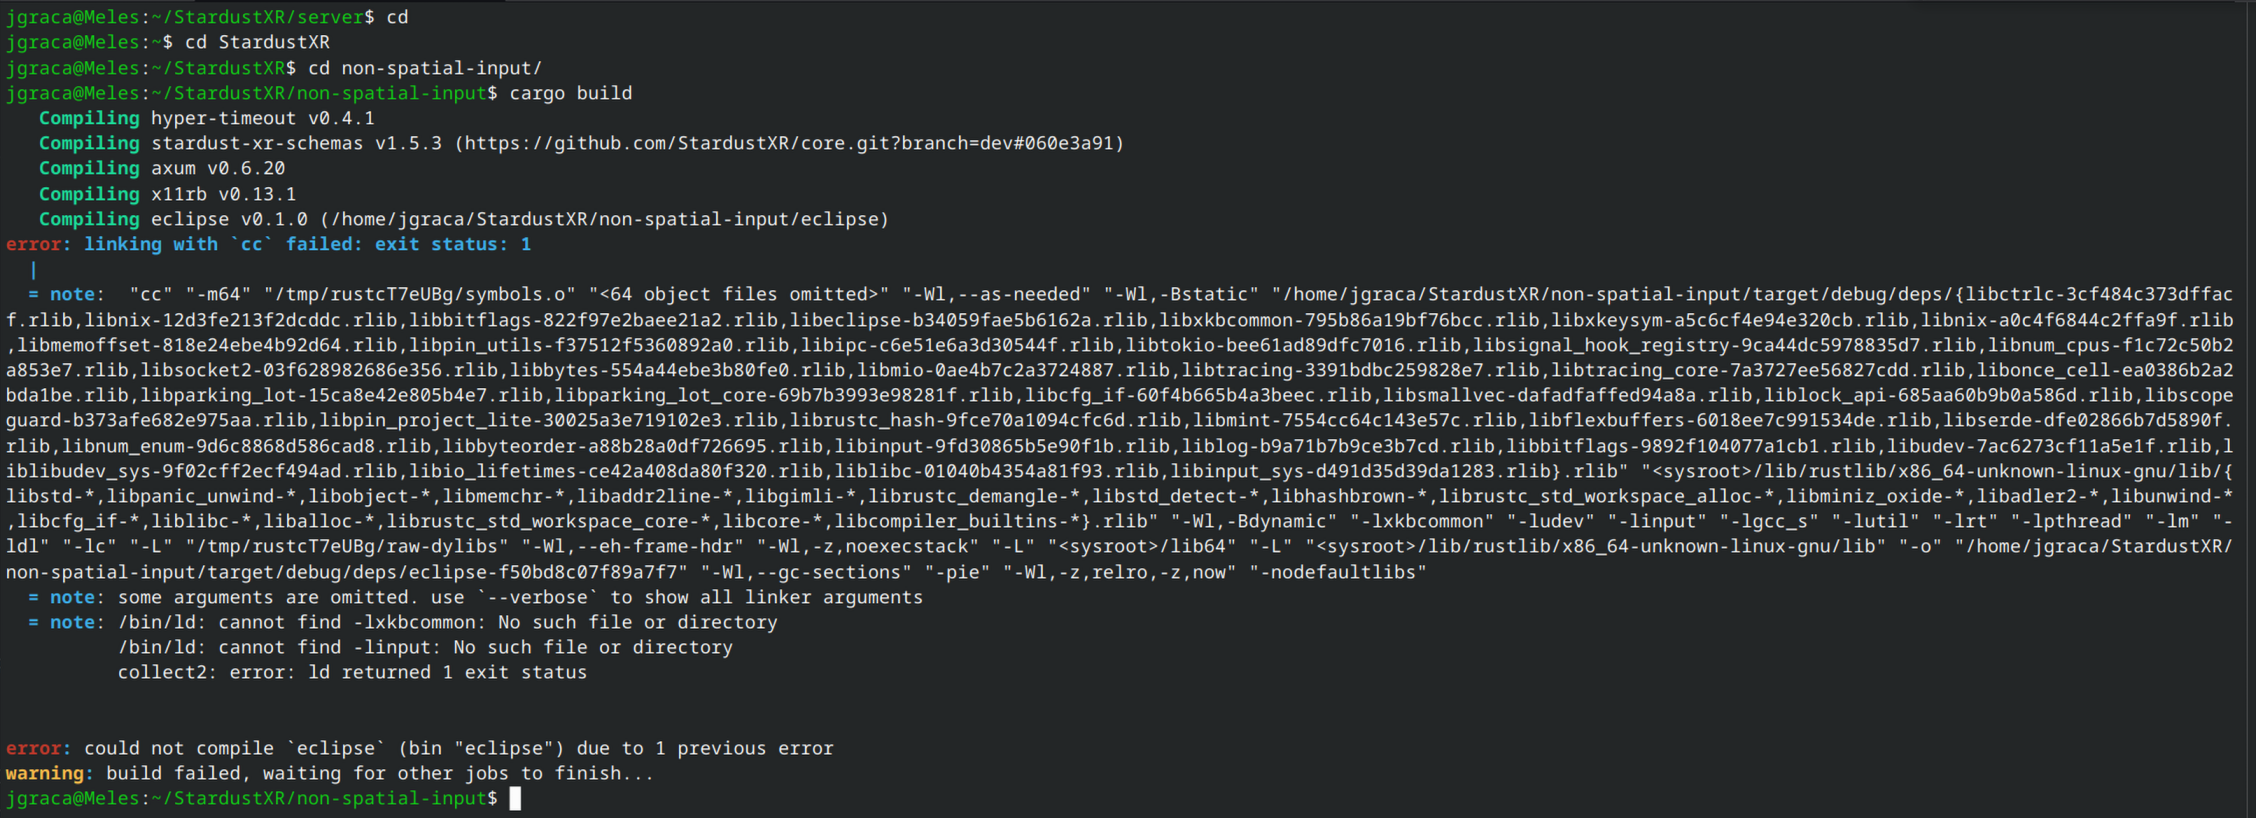Image resolution: width=2256 pixels, height=818 pixels.
Task: Click the 'Compiling x11rb v0.13.1' line
Action: [x=168, y=194]
